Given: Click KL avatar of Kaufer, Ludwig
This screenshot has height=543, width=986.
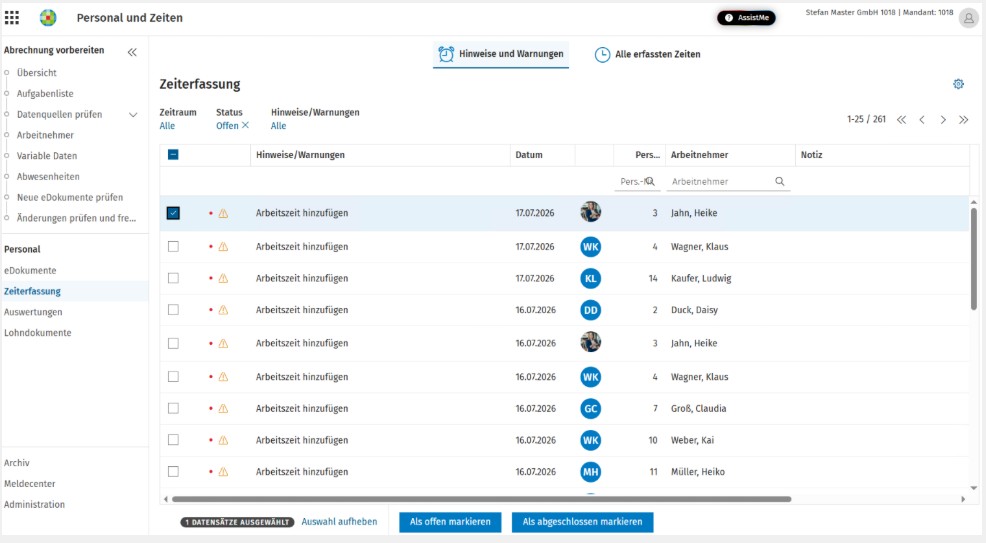Looking at the screenshot, I should coord(590,278).
